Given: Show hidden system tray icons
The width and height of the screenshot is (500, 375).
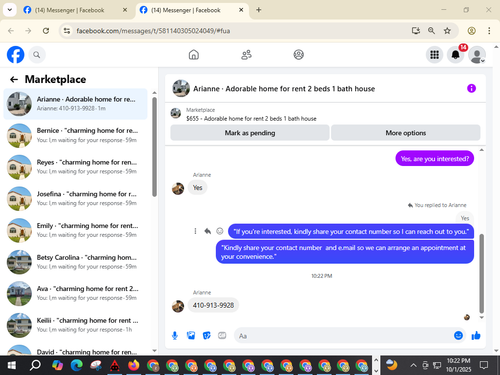Looking at the screenshot, I should click(x=413, y=365).
